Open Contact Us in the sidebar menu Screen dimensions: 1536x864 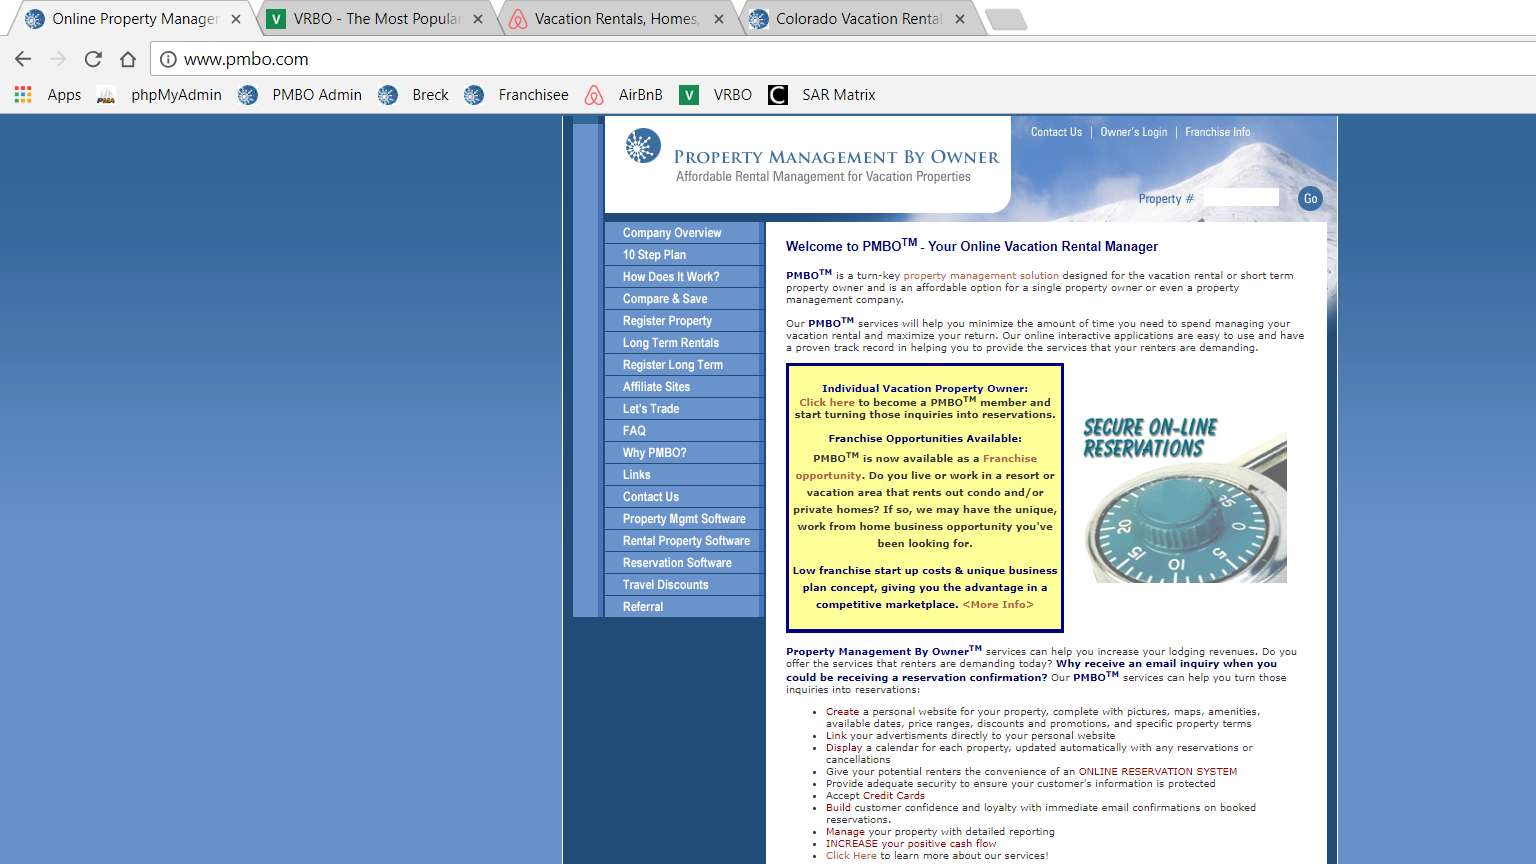click(684, 496)
